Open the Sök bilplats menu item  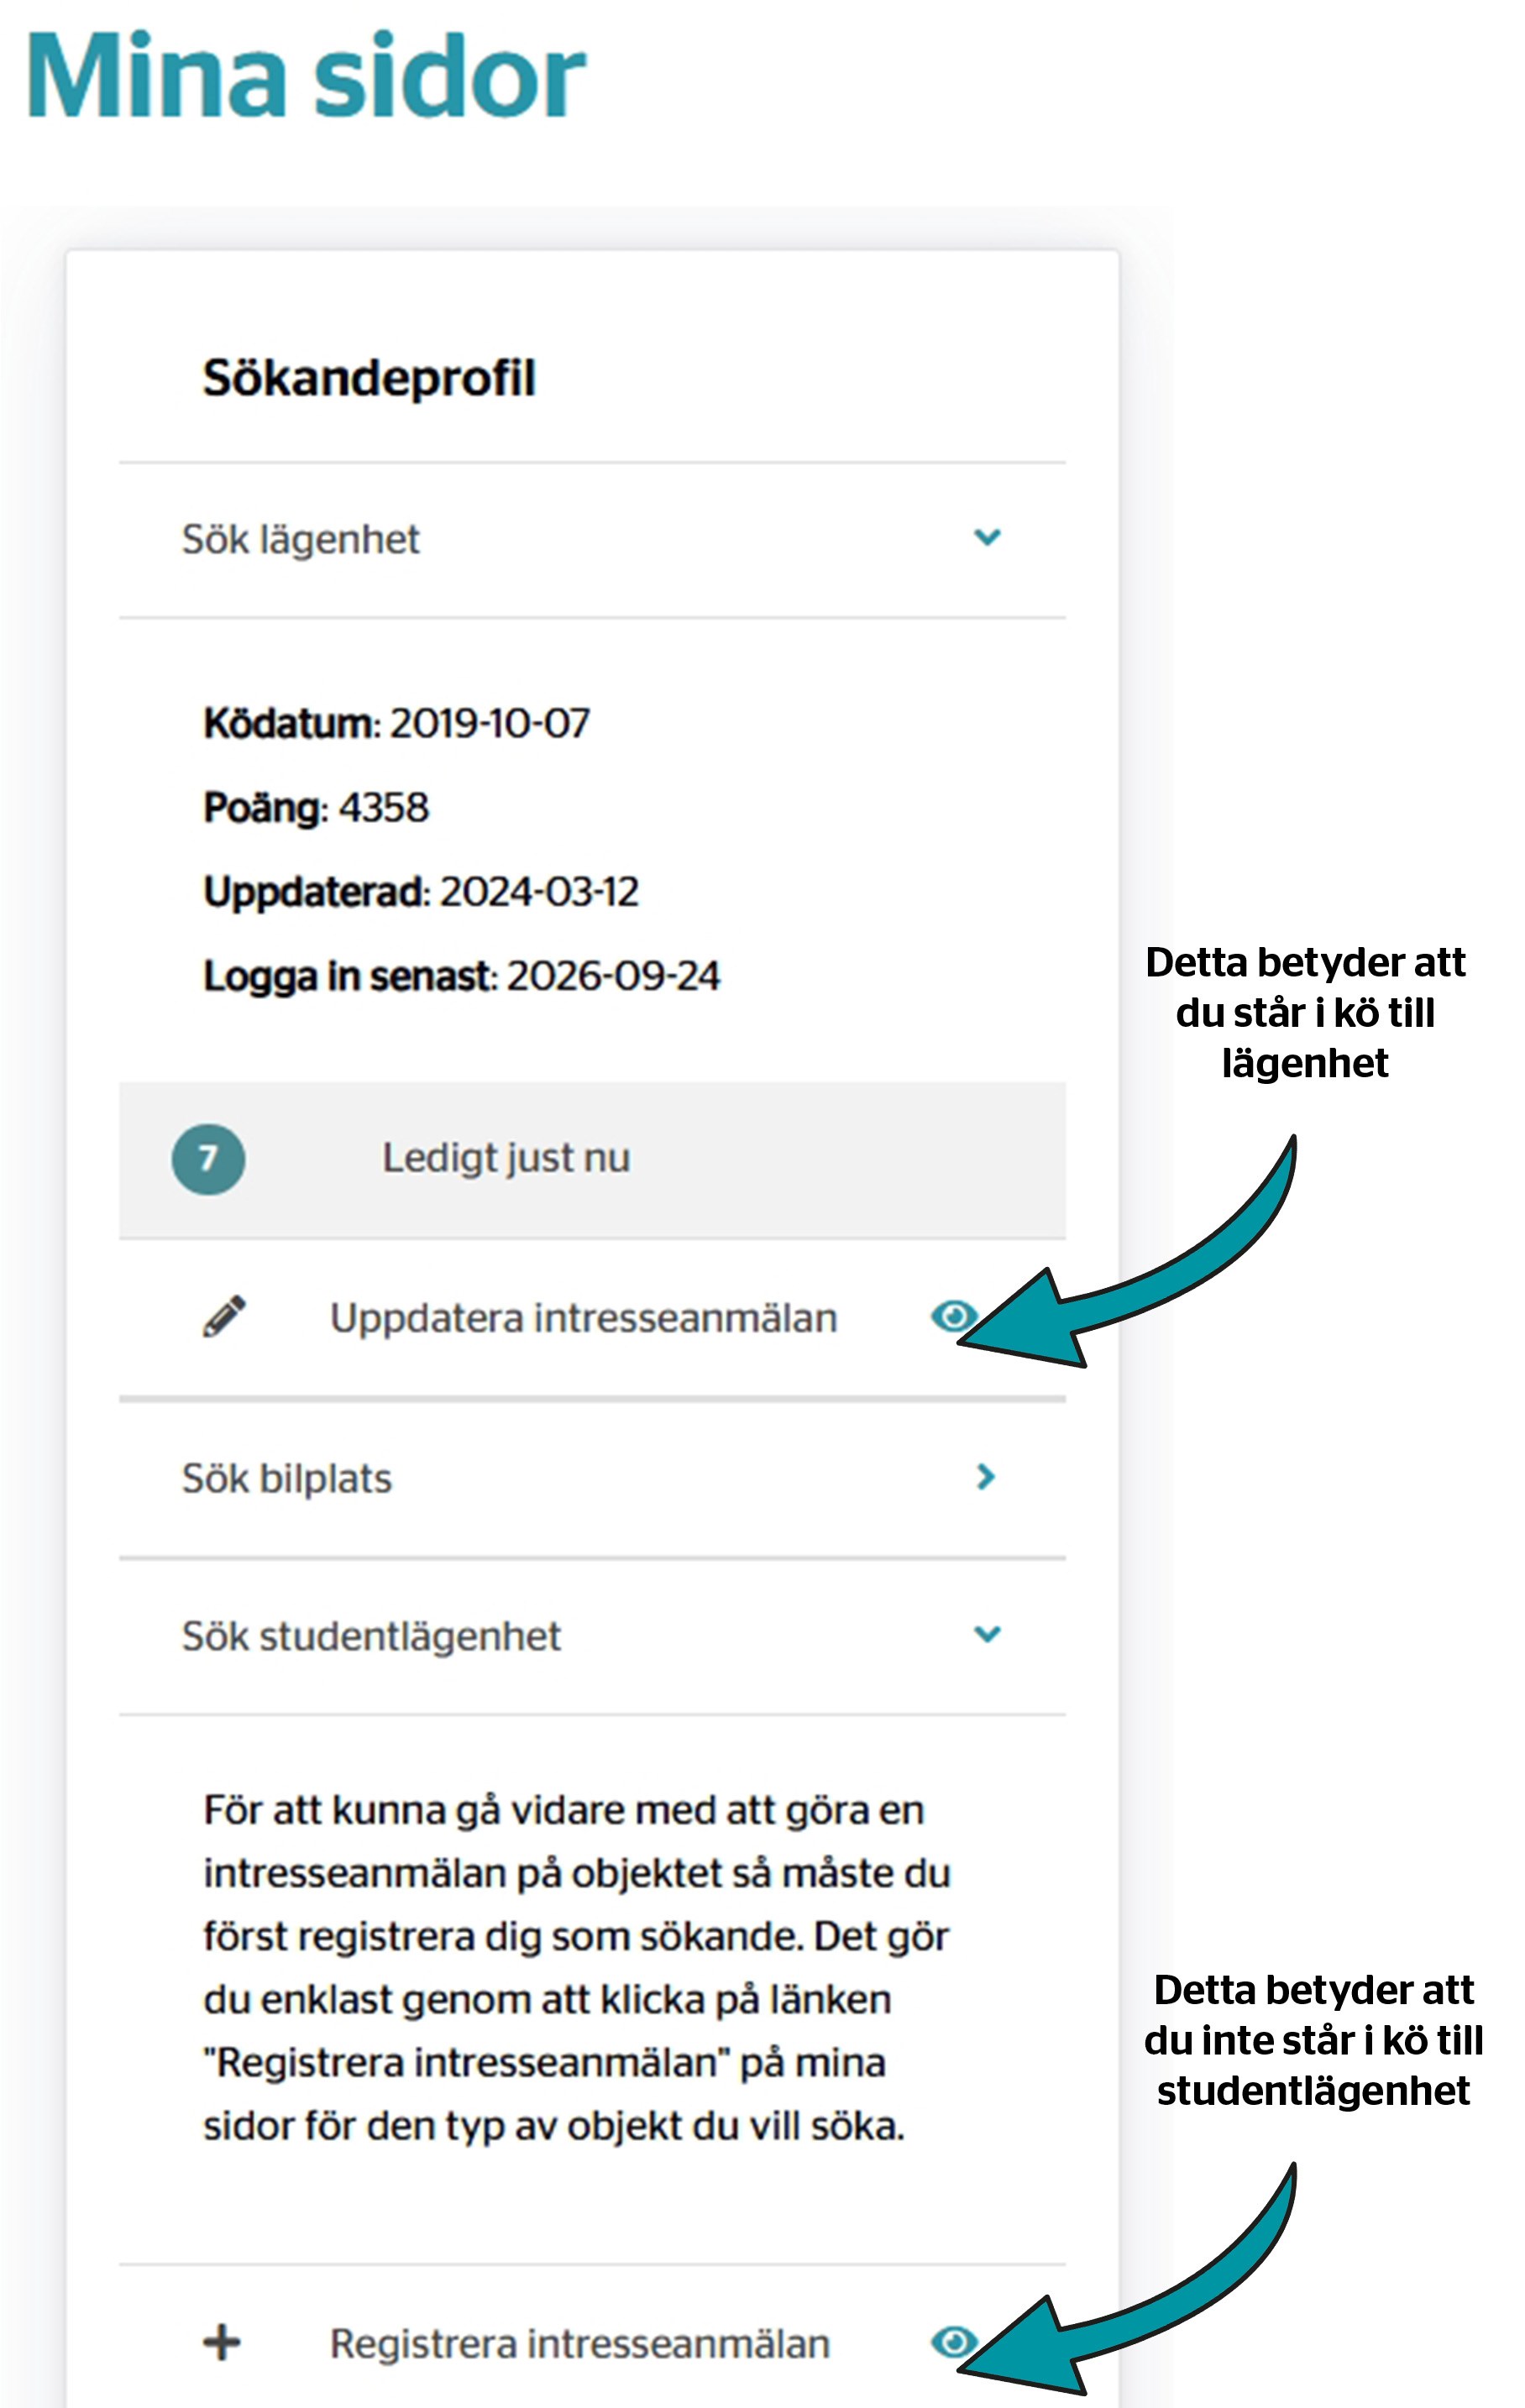287,1478
